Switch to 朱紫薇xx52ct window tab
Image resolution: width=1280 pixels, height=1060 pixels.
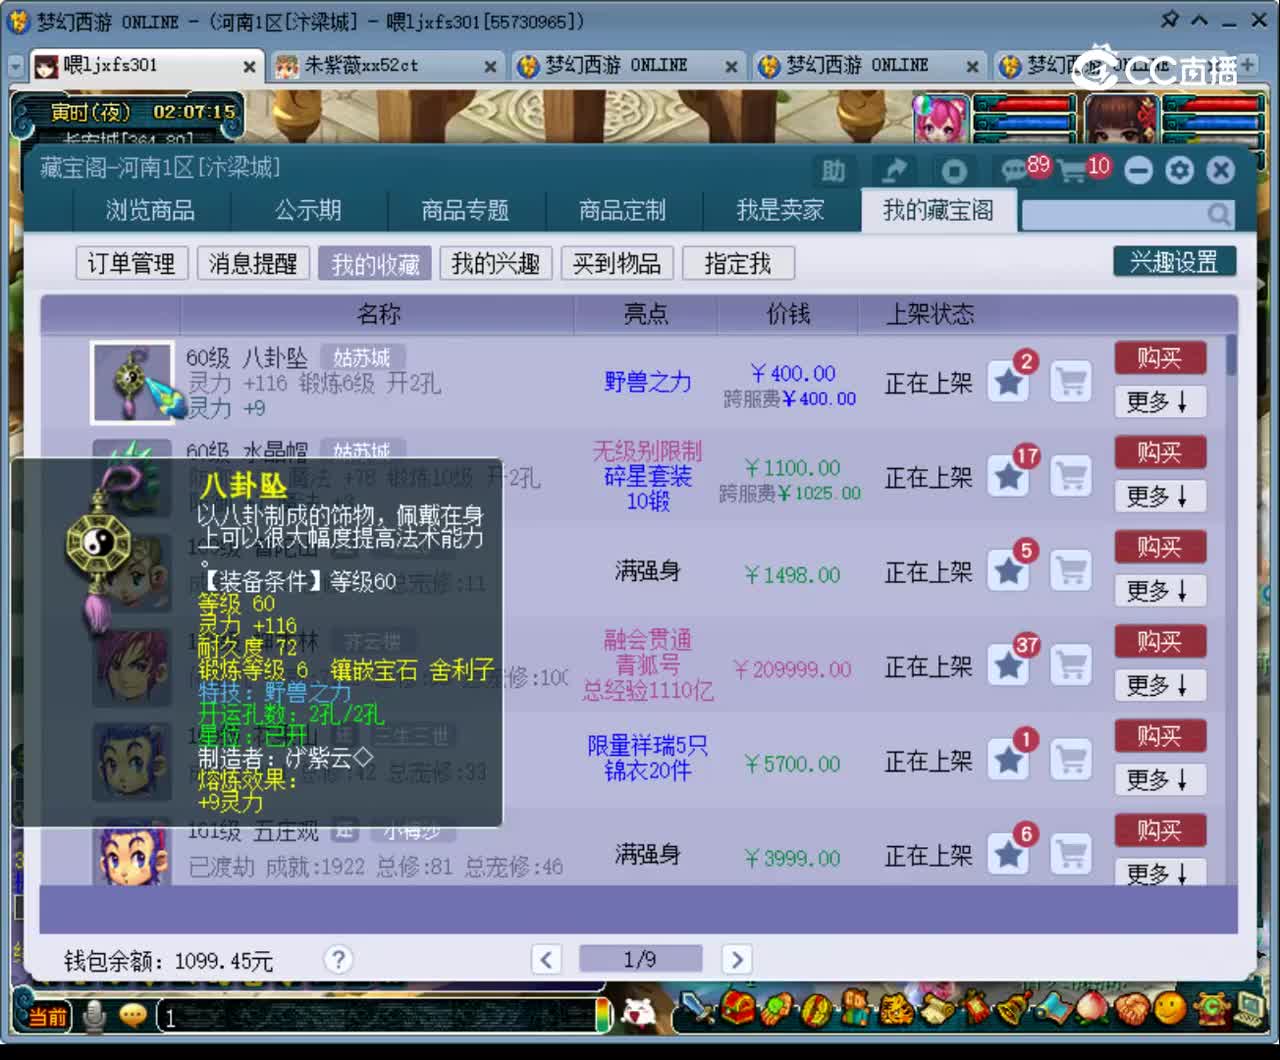pos(385,66)
